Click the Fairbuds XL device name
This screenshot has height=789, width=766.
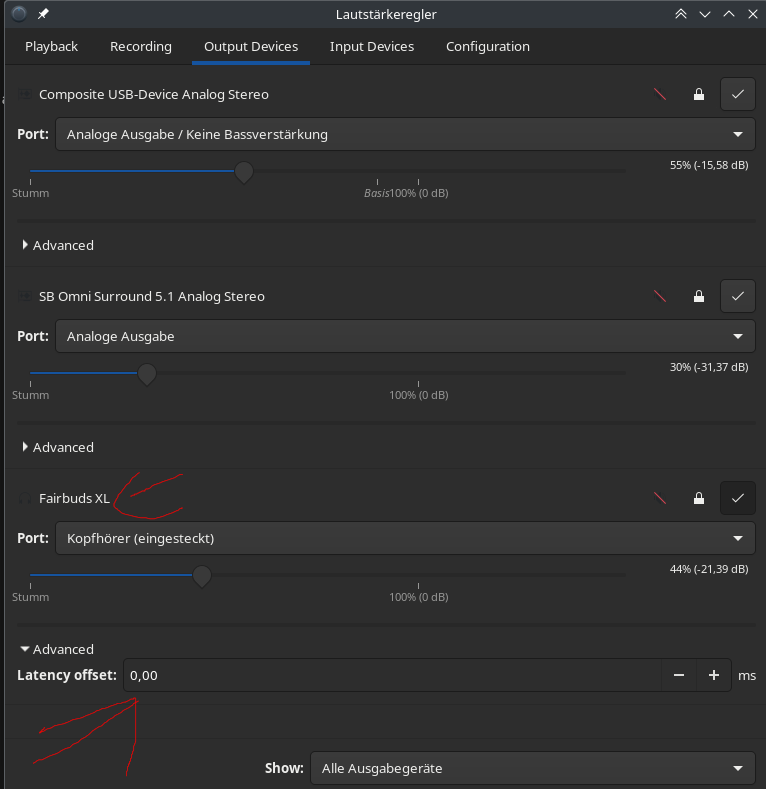pos(74,498)
